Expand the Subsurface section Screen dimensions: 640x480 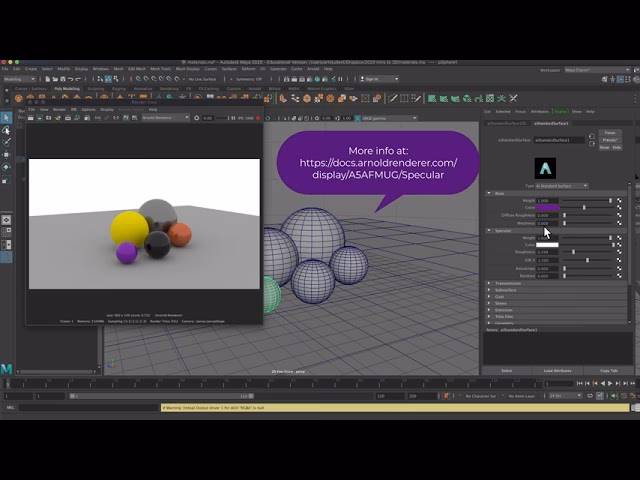489,290
